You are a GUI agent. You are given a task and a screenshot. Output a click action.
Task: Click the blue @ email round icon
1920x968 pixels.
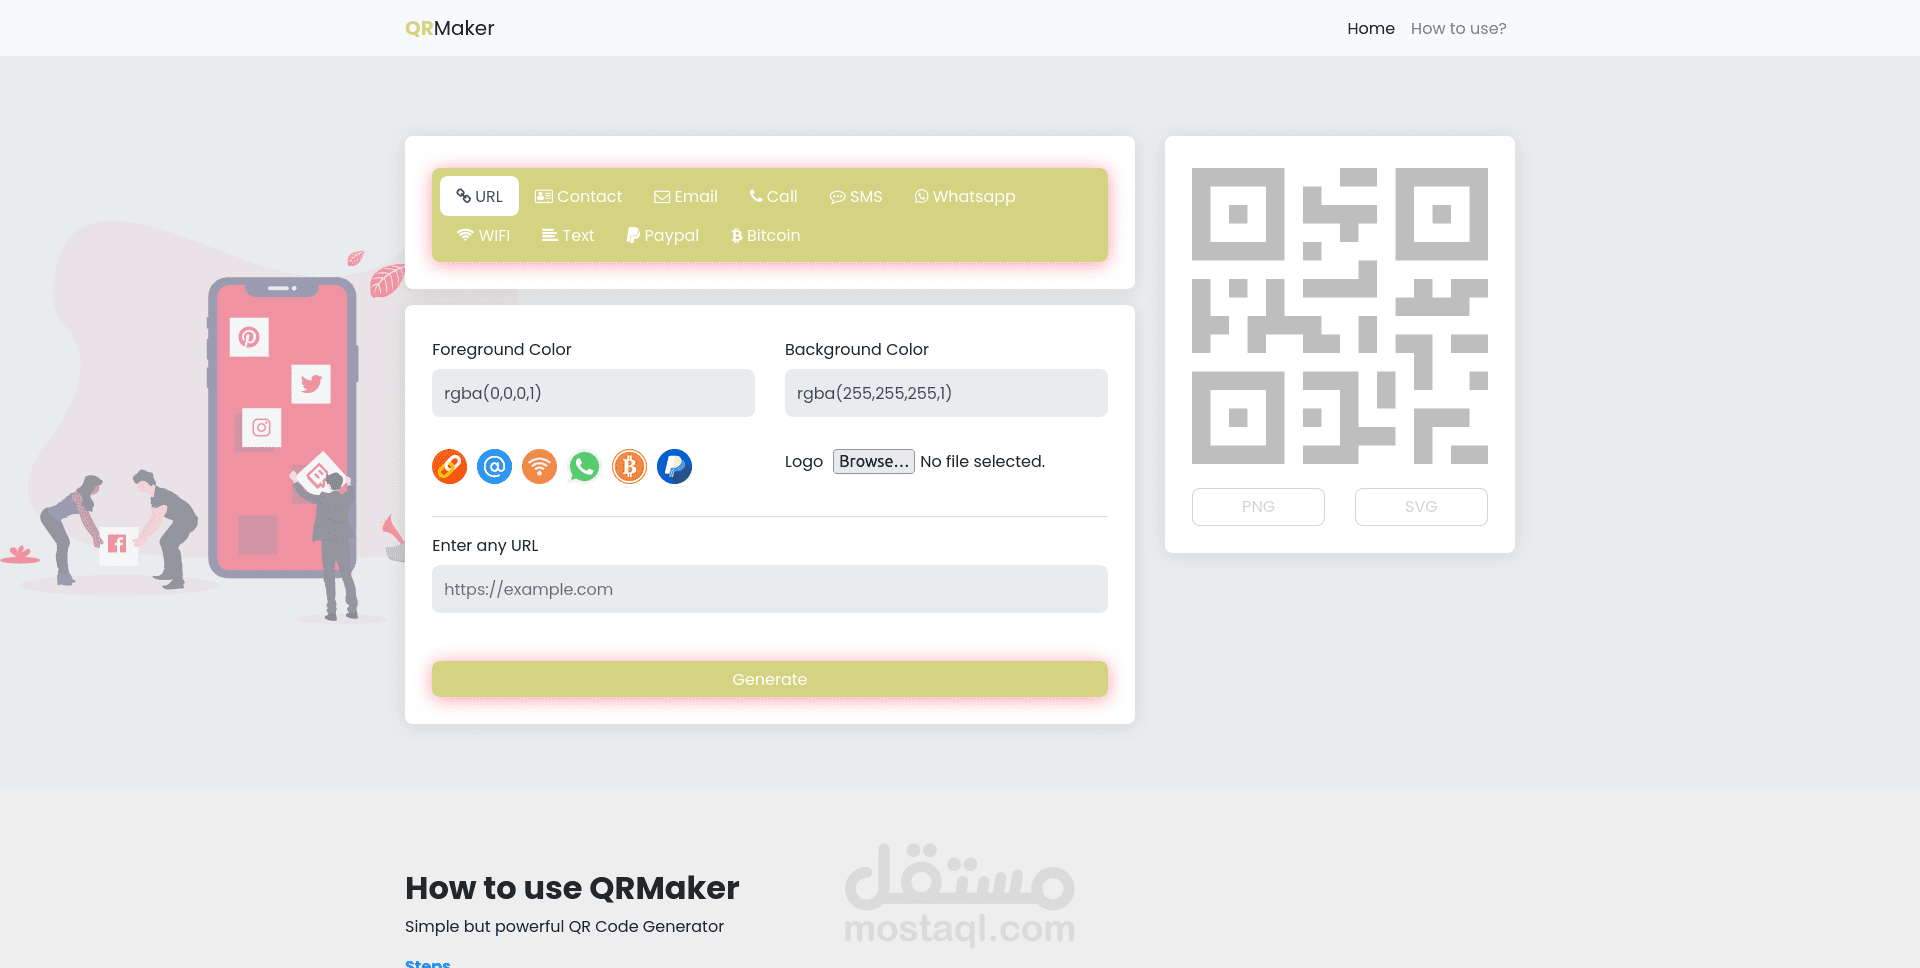[x=494, y=466]
